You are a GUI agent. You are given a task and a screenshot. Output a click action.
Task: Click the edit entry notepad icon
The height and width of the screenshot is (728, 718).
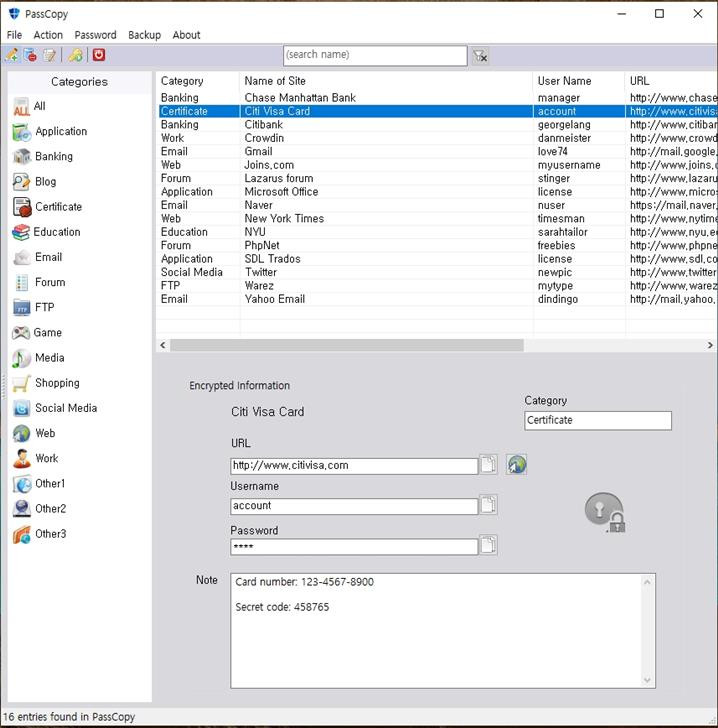tap(49, 55)
